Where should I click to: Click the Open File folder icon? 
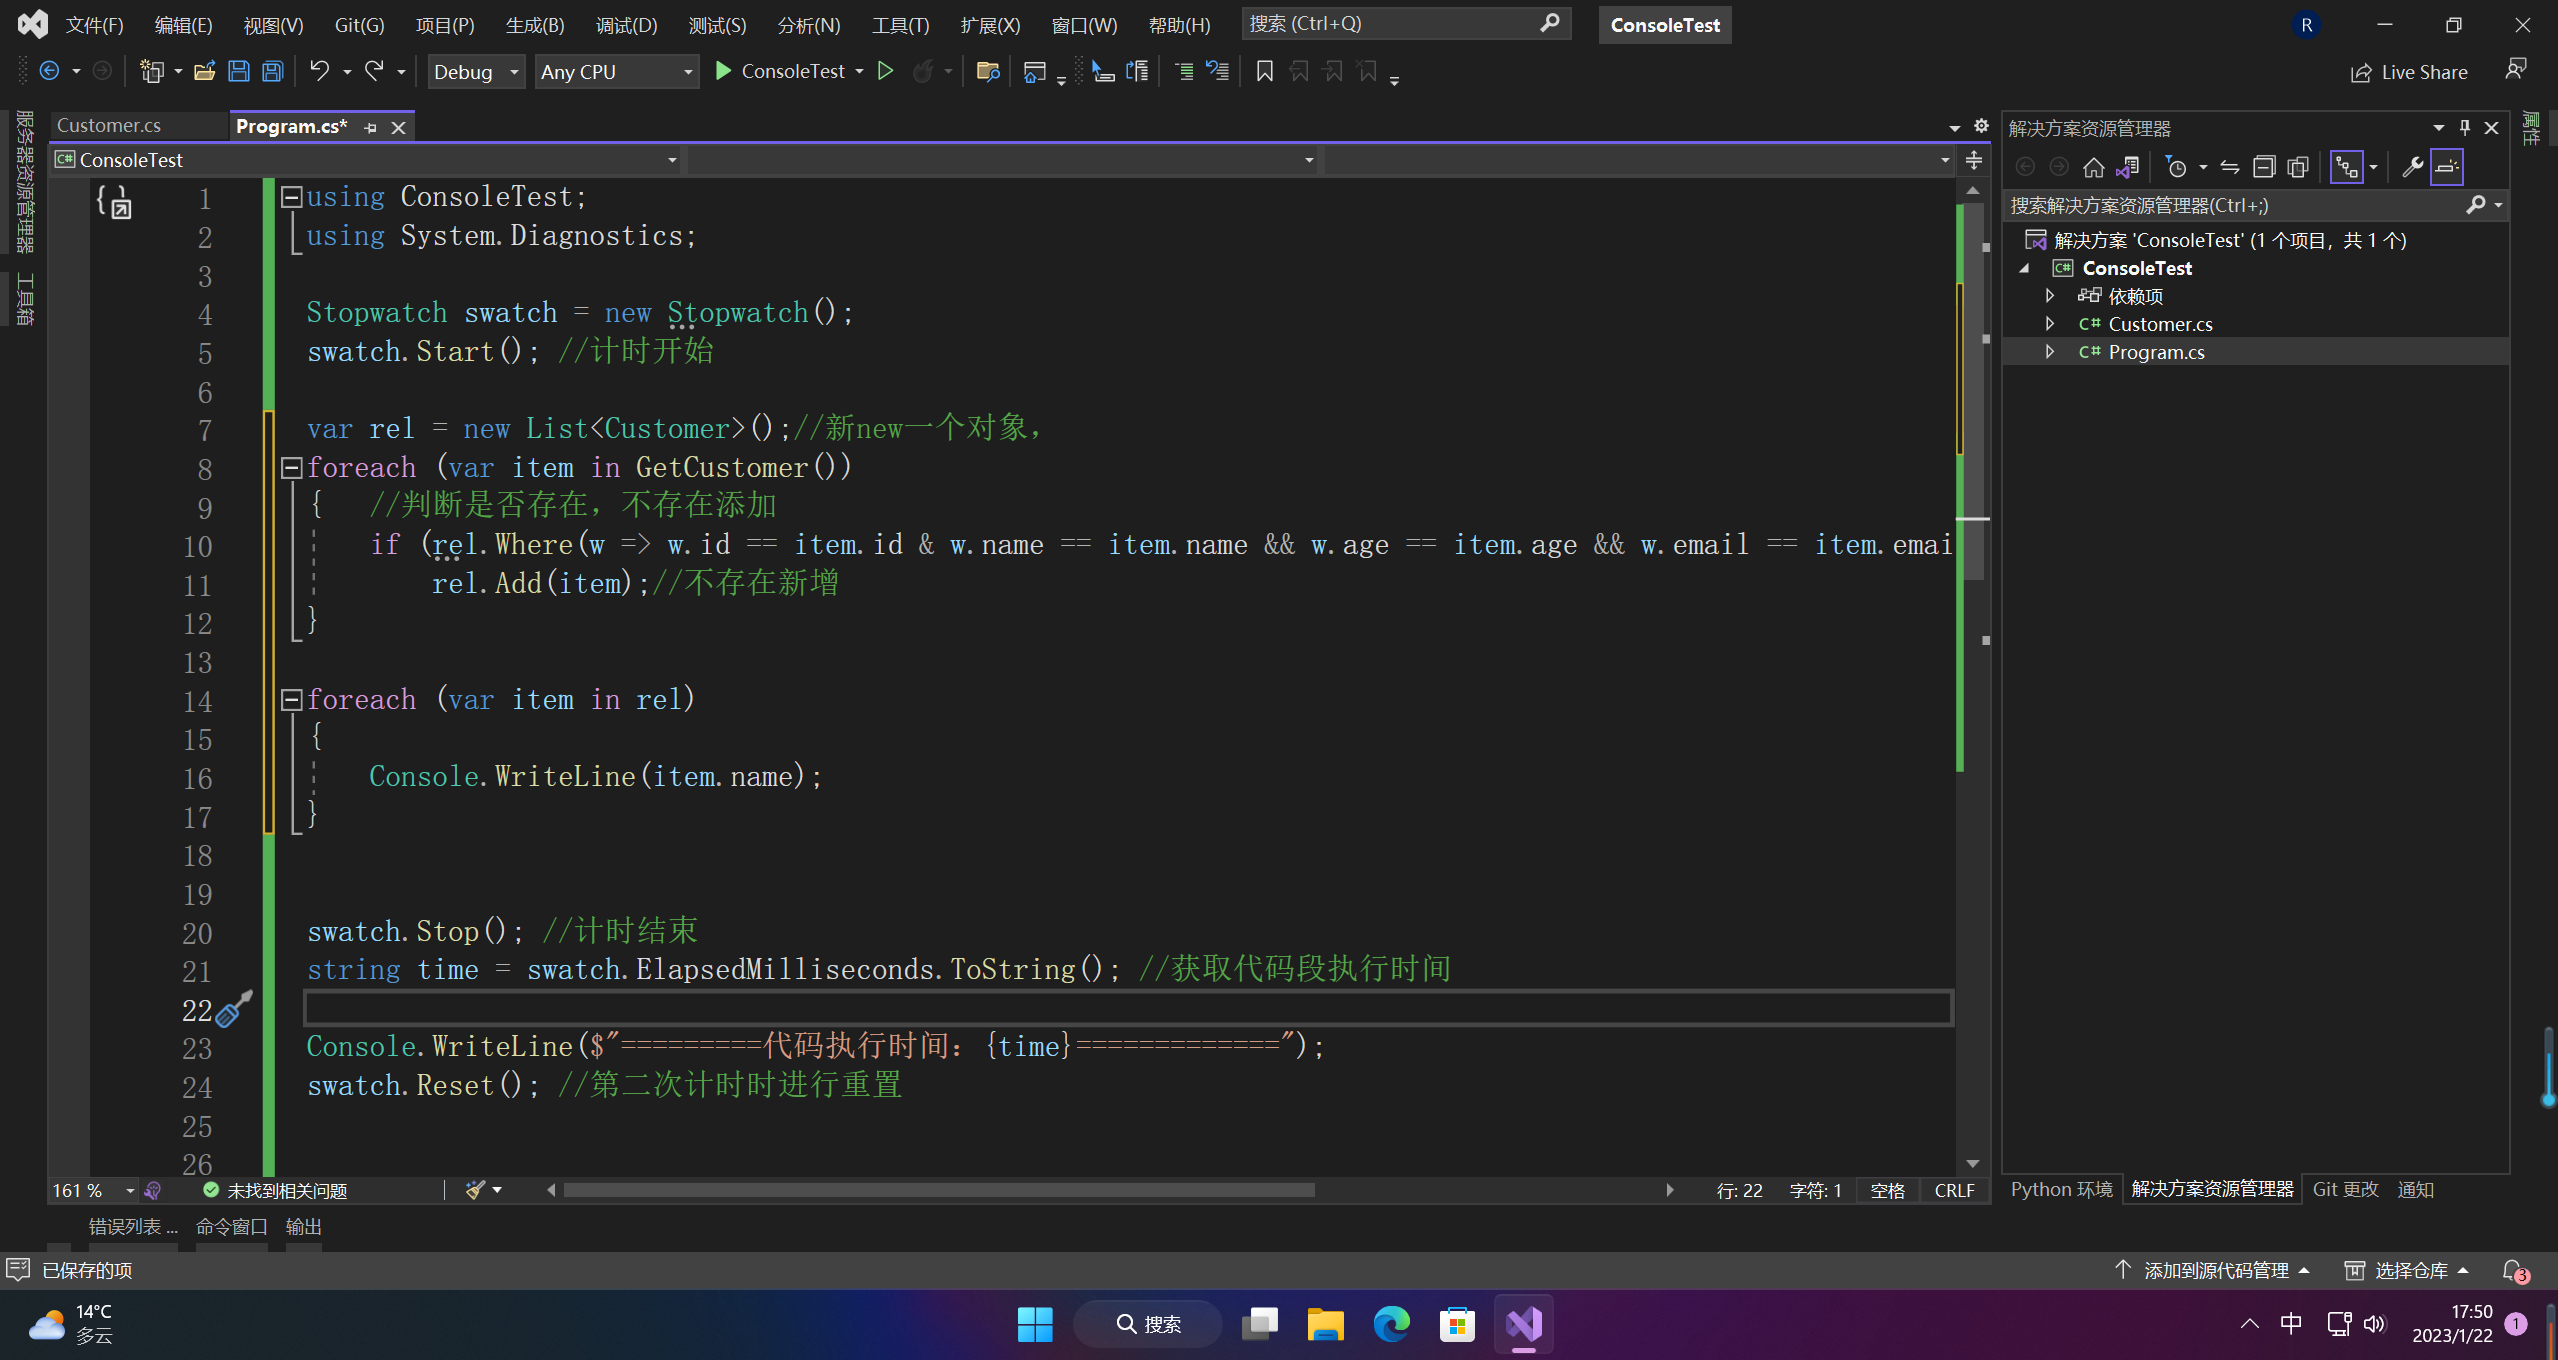(x=204, y=71)
